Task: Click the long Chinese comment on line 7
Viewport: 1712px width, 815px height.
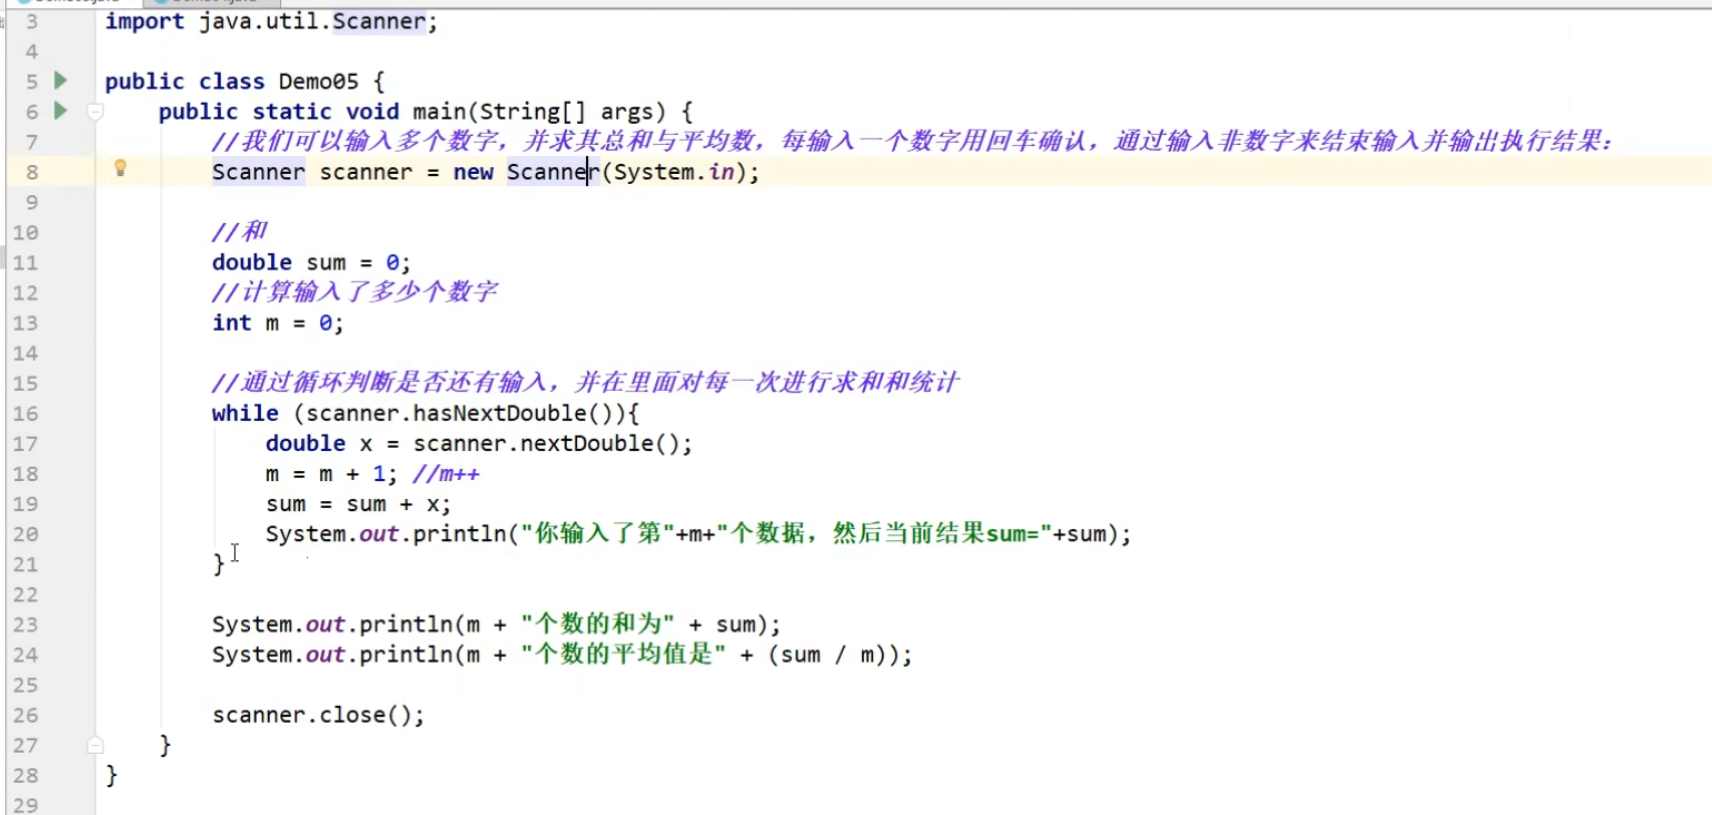Action: click(912, 141)
